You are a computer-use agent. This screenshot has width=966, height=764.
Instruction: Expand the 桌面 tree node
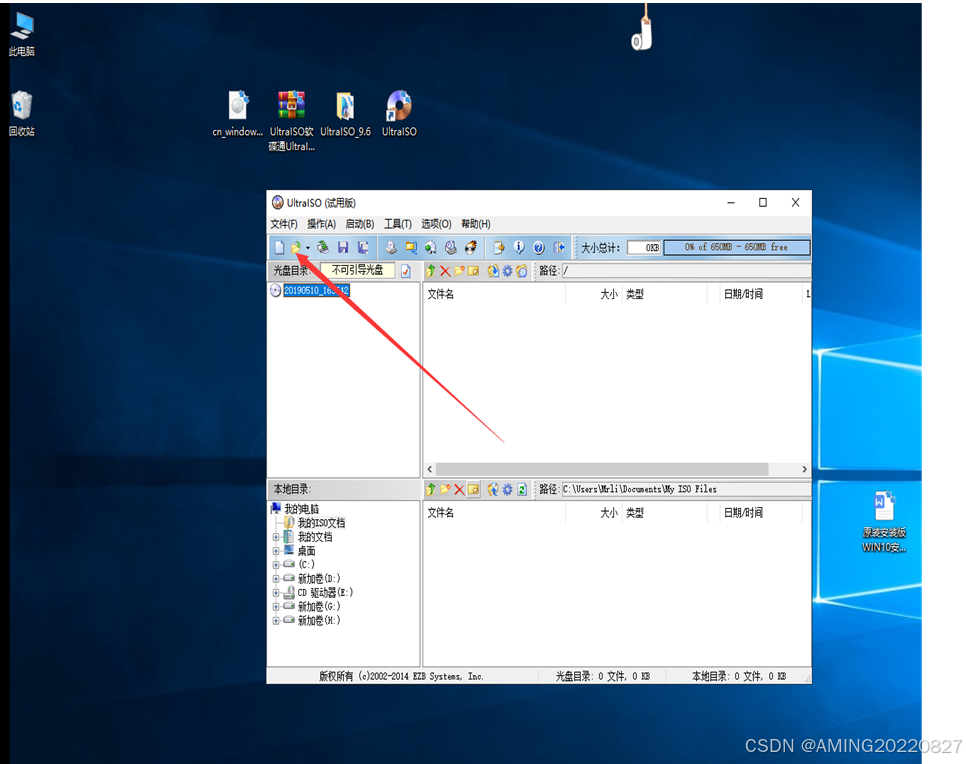point(275,551)
